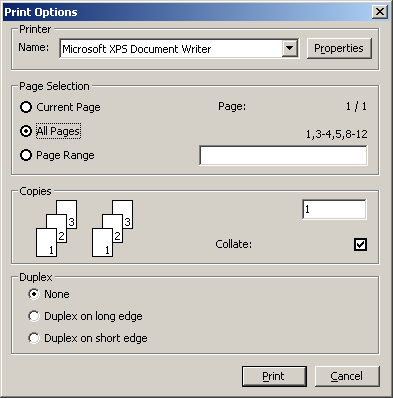Click the first collated pages illustration
Image resolution: width=393 pixels, height=398 pixels.
click(x=56, y=228)
